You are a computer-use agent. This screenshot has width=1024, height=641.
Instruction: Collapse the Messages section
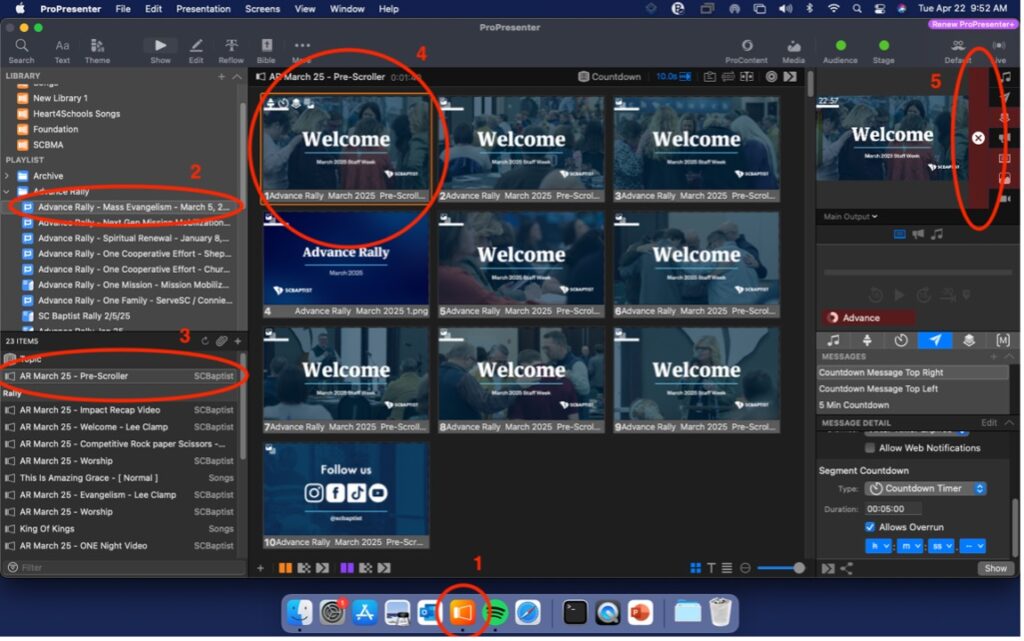pos(1009,356)
